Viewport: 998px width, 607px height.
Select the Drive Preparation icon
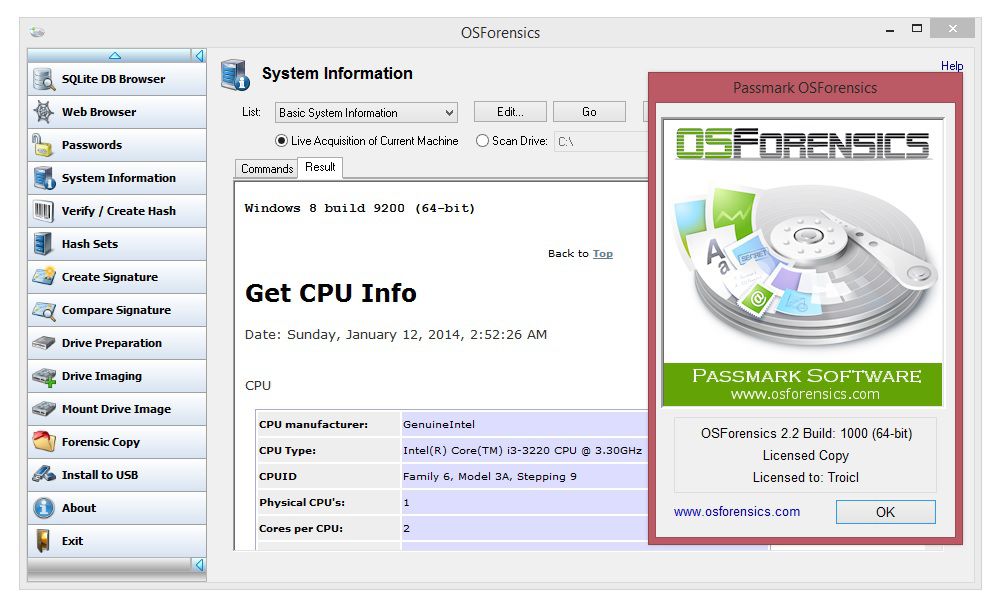44,343
